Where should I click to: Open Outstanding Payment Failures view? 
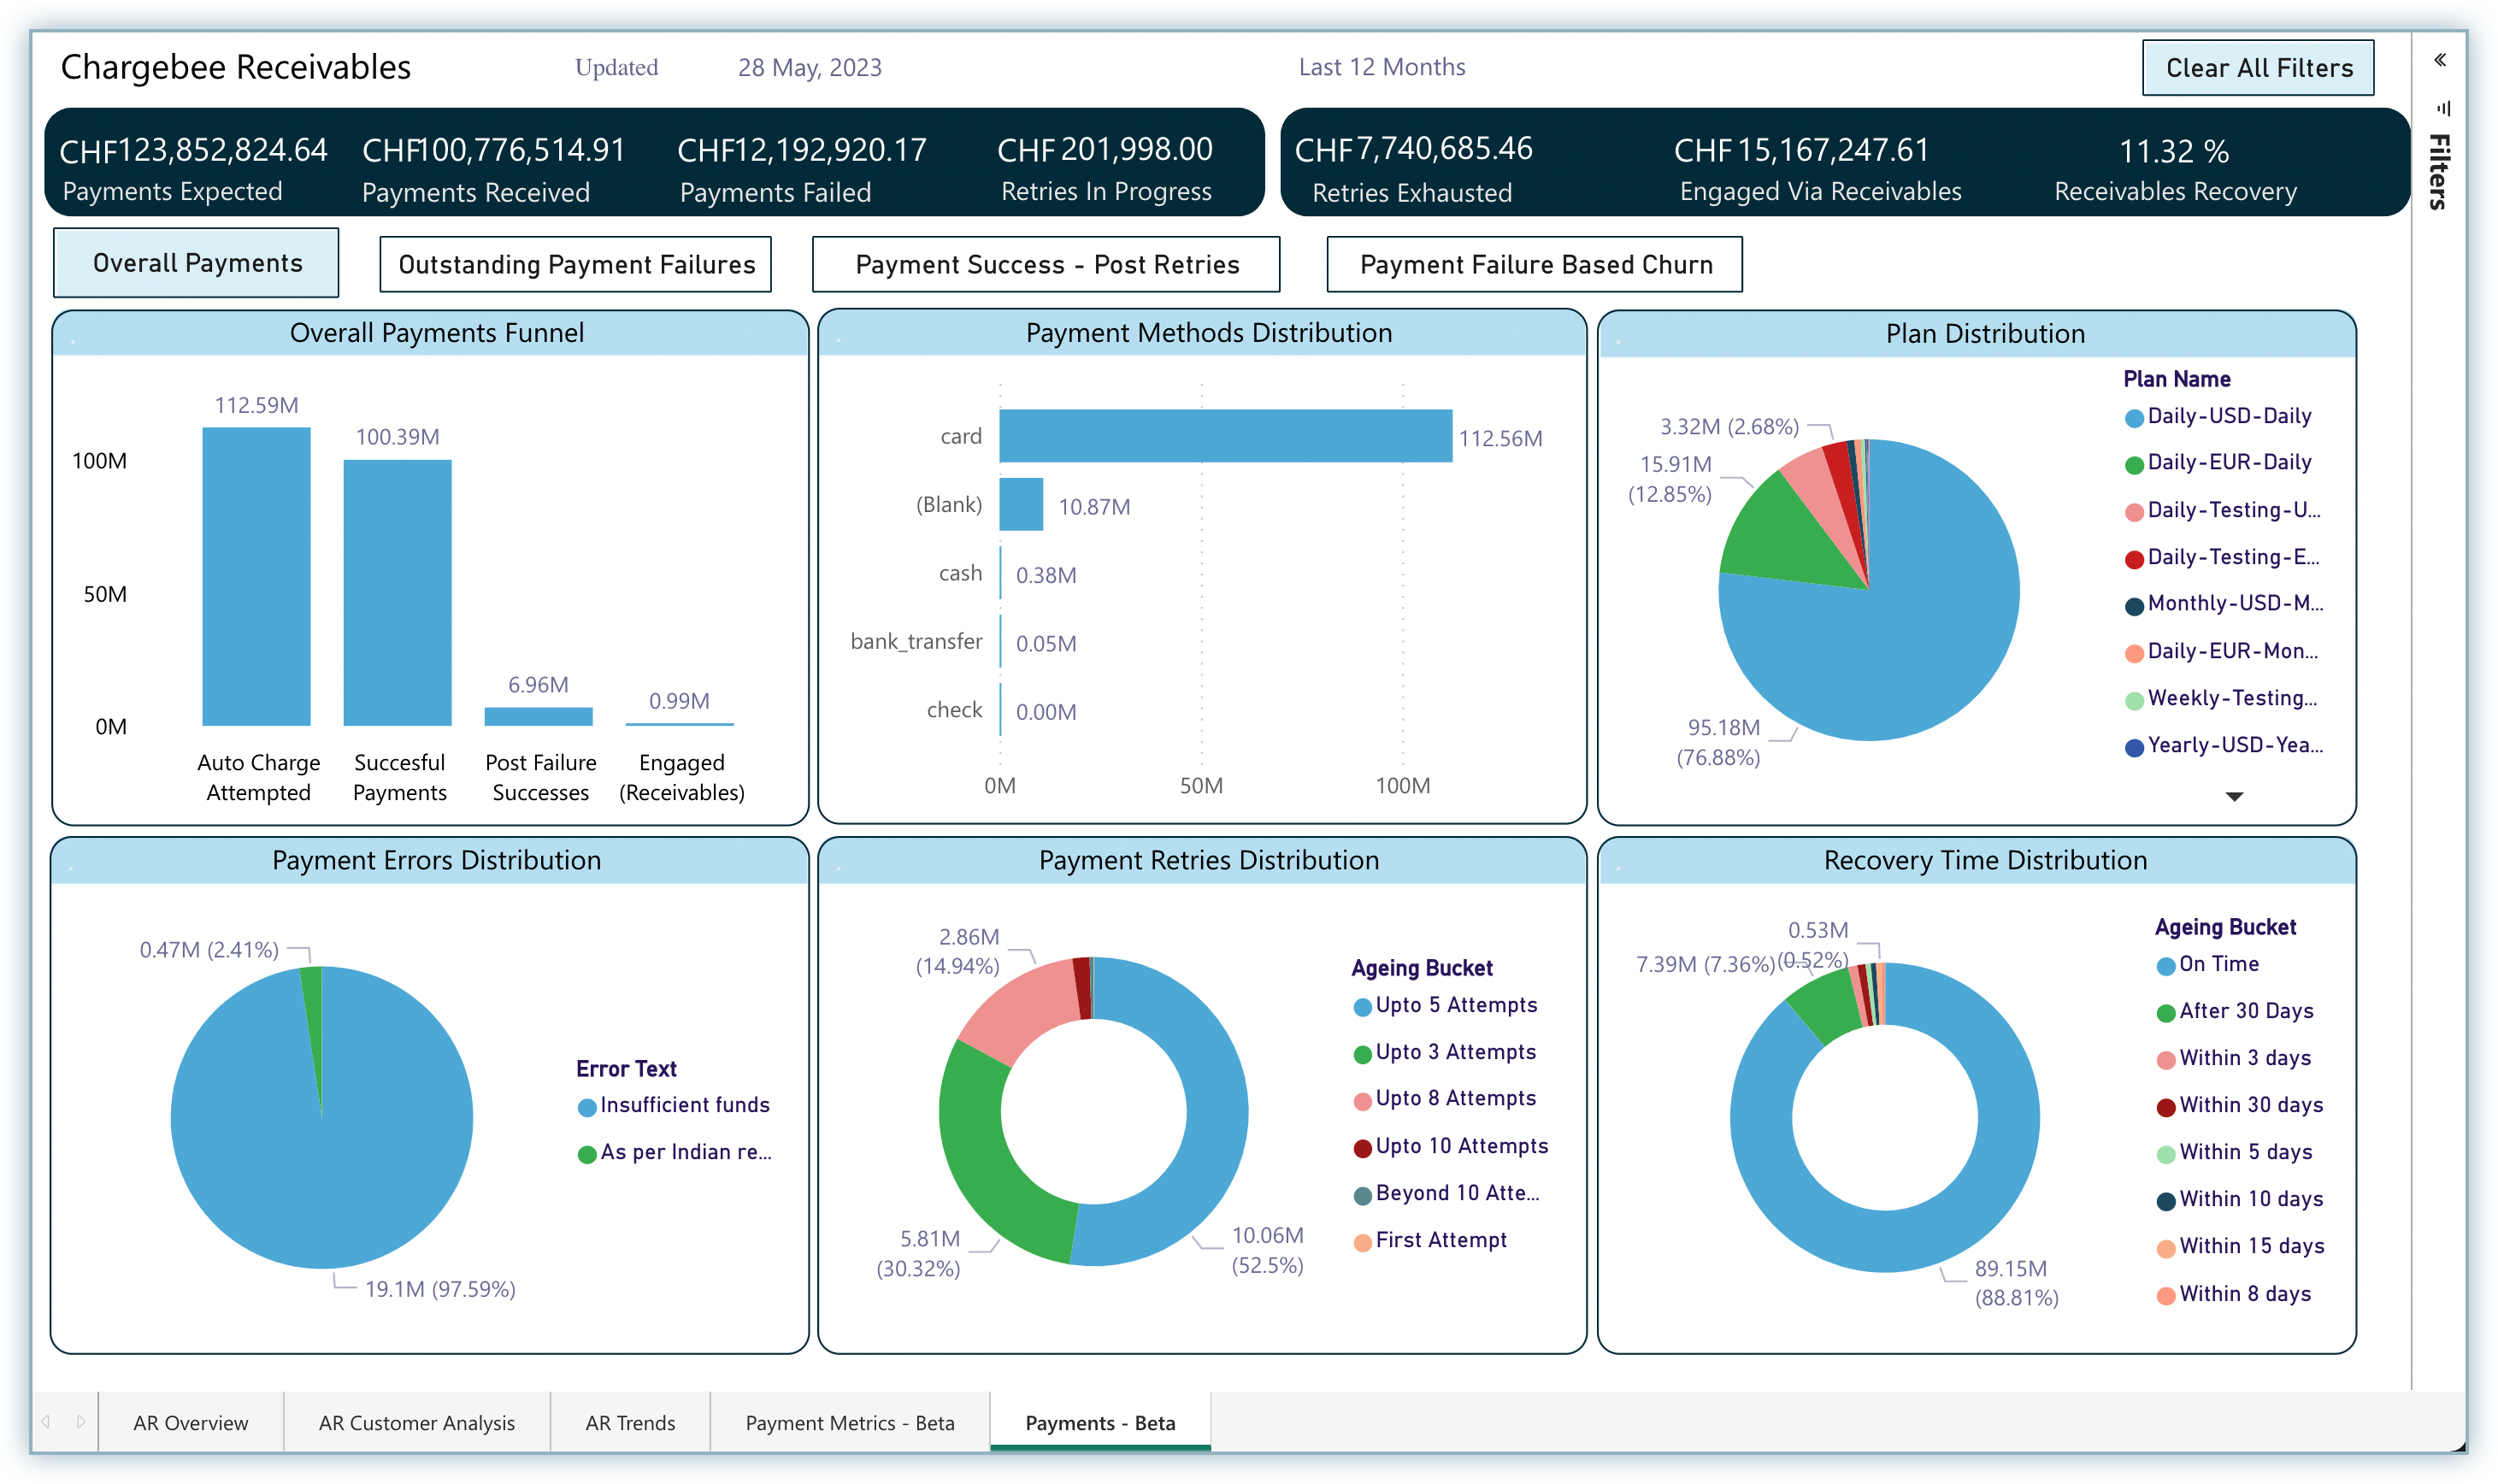(576, 265)
